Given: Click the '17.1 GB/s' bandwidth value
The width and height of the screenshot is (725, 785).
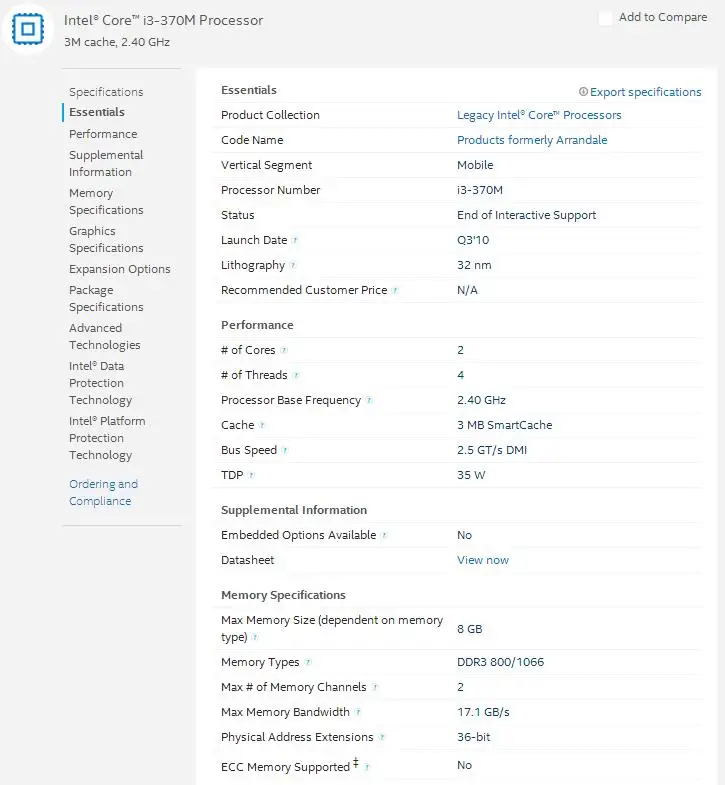Looking at the screenshot, I should point(483,712).
